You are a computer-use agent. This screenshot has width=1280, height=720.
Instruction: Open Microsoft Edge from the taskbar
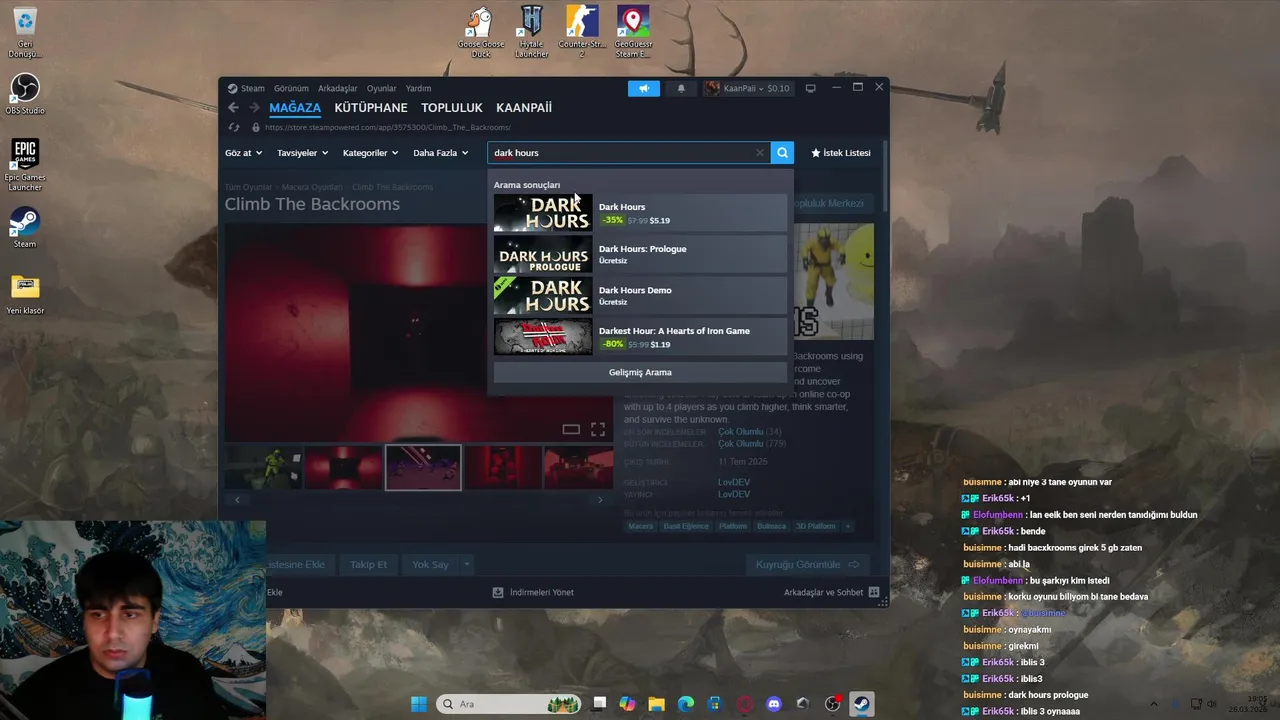pos(686,704)
